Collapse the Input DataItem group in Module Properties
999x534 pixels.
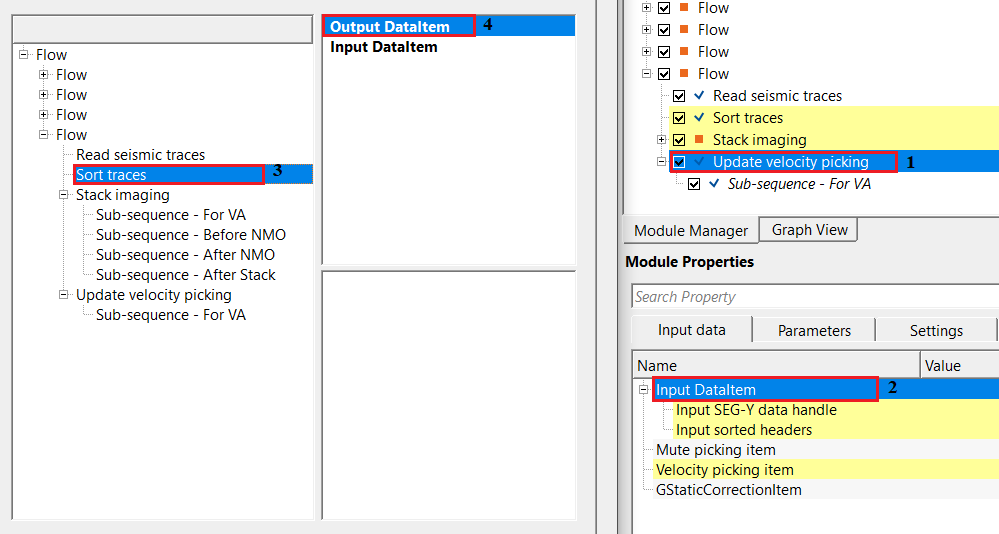click(x=643, y=389)
